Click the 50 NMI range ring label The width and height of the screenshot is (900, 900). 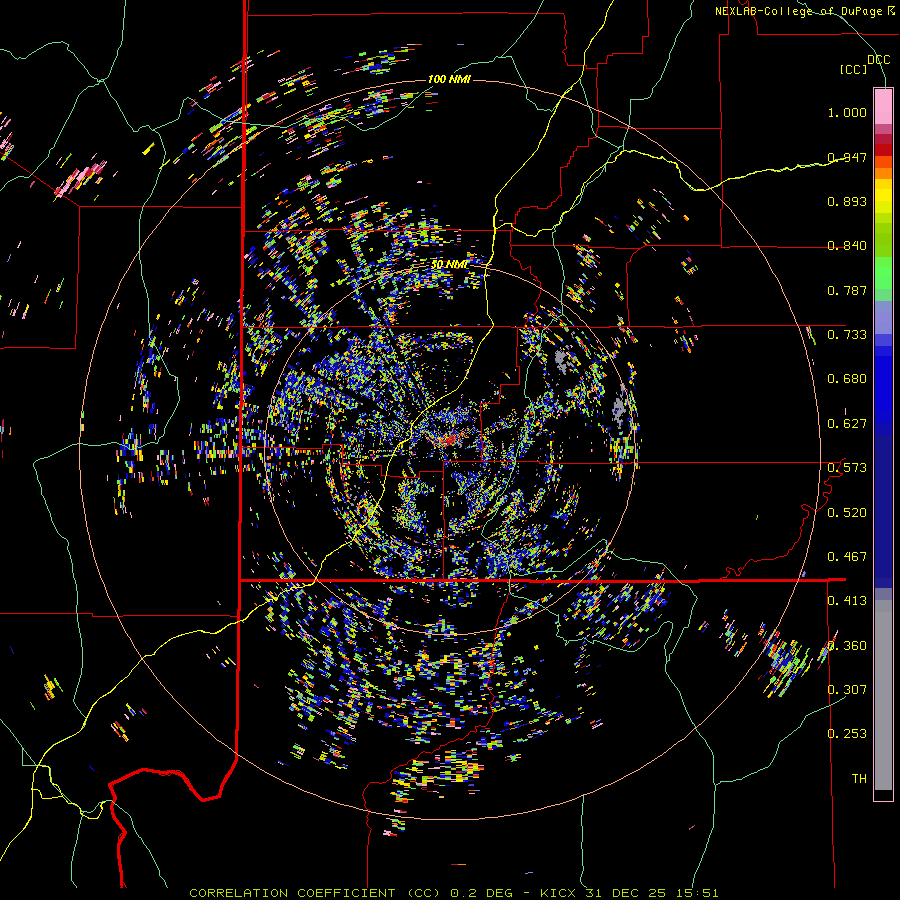click(x=449, y=264)
